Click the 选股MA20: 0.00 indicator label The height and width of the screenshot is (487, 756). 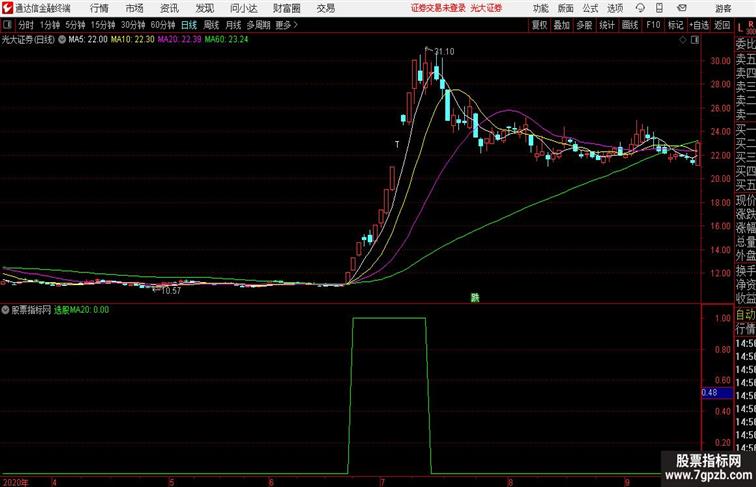81,310
